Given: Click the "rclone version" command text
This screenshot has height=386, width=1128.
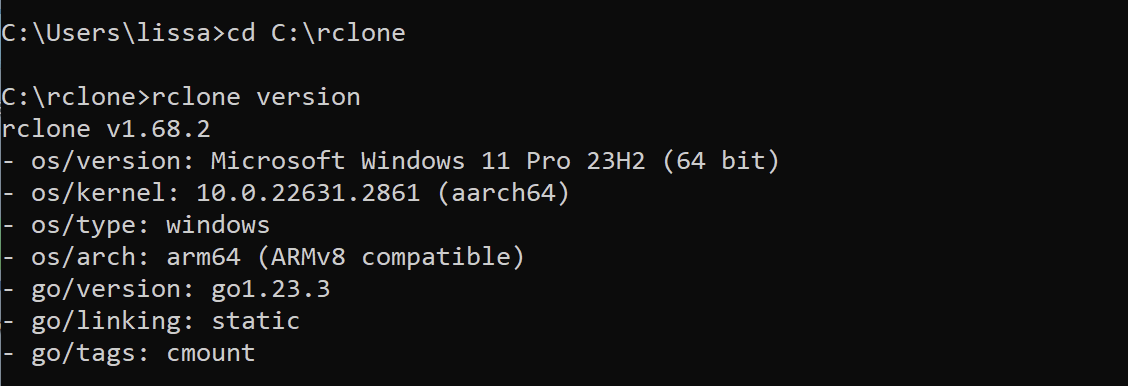Looking at the screenshot, I should tap(256, 97).
